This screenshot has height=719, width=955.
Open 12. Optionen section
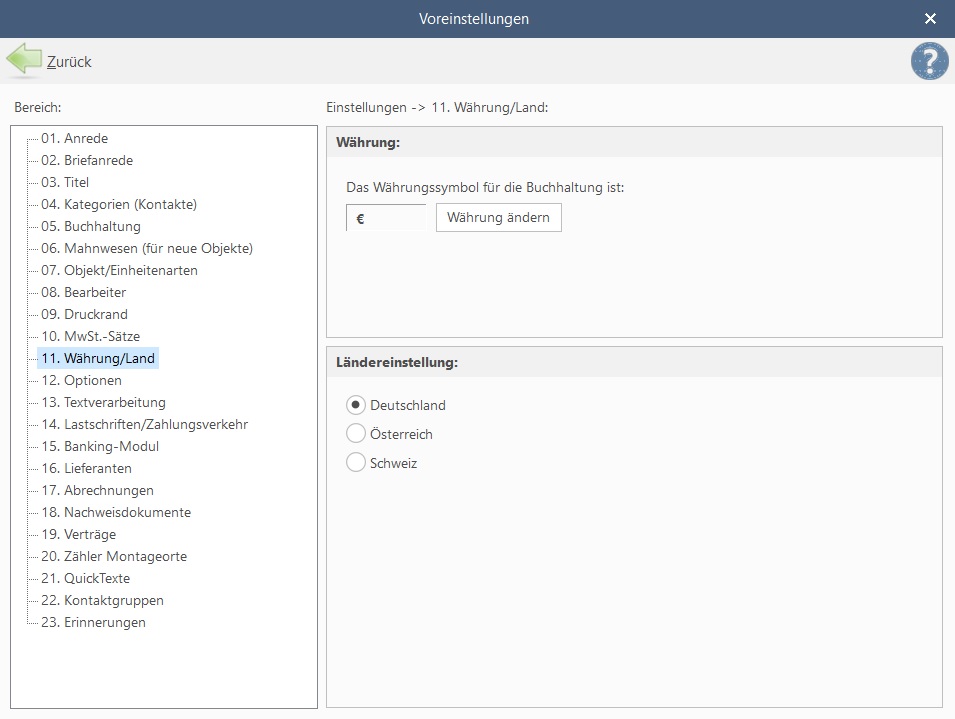82,380
